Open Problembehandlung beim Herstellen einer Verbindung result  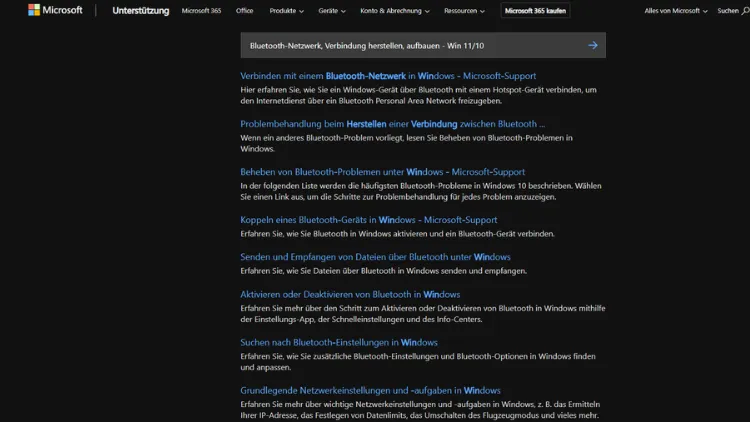[392, 124]
